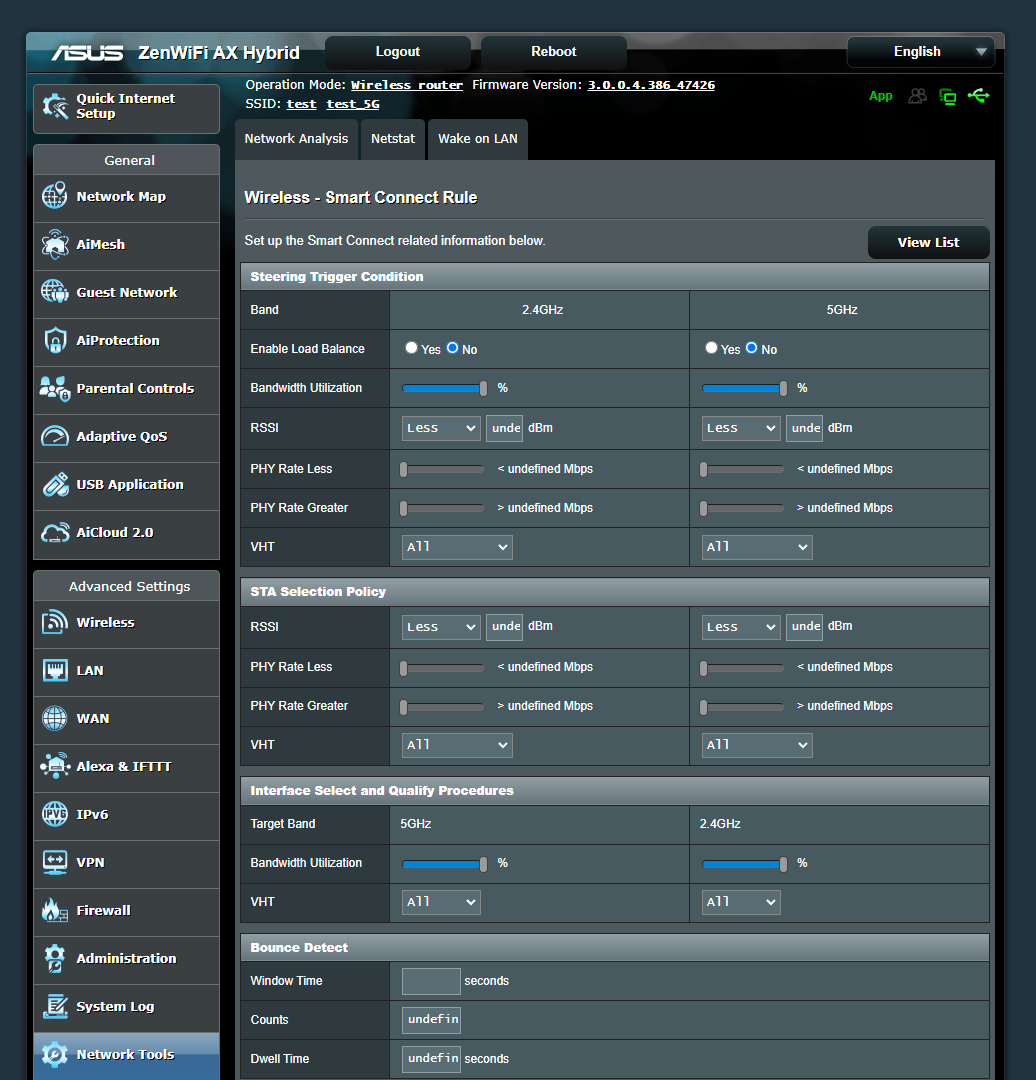Enable Load Balance for the 2.4GHz band
Screen dimensions: 1036x1080
411,348
